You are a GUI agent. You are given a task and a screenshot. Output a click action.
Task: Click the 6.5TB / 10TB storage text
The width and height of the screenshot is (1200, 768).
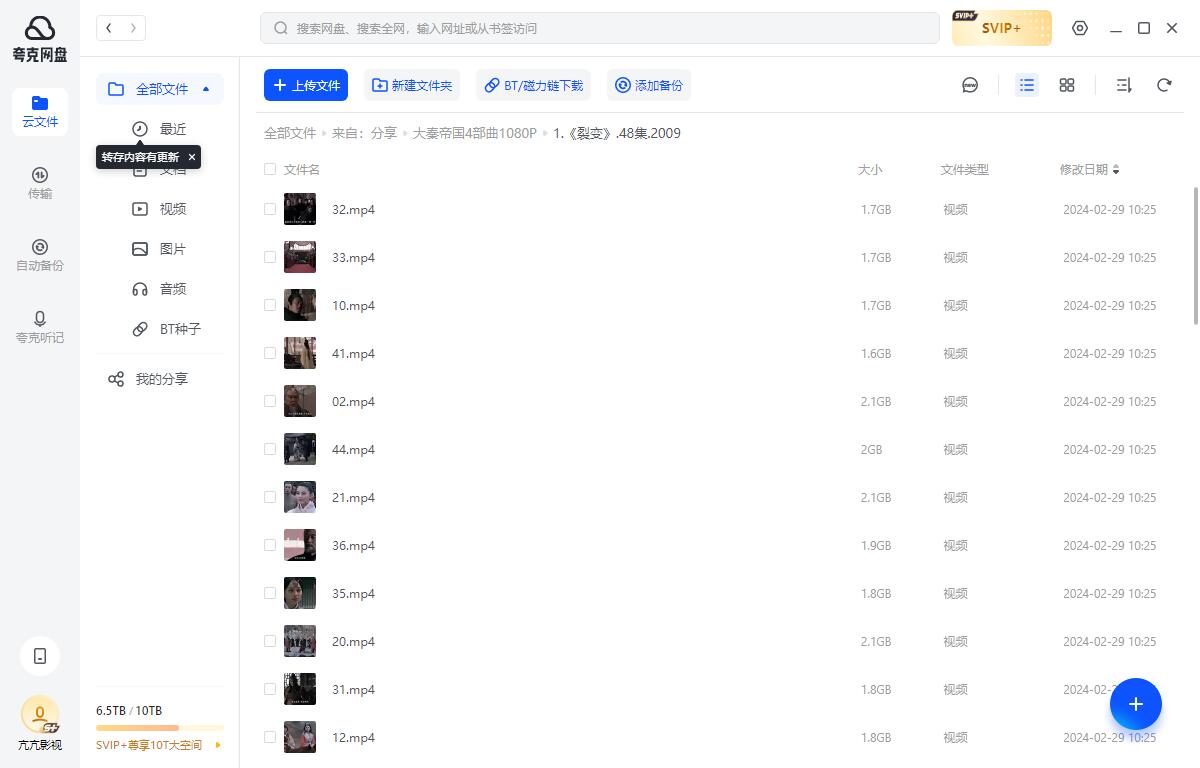[129, 710]
